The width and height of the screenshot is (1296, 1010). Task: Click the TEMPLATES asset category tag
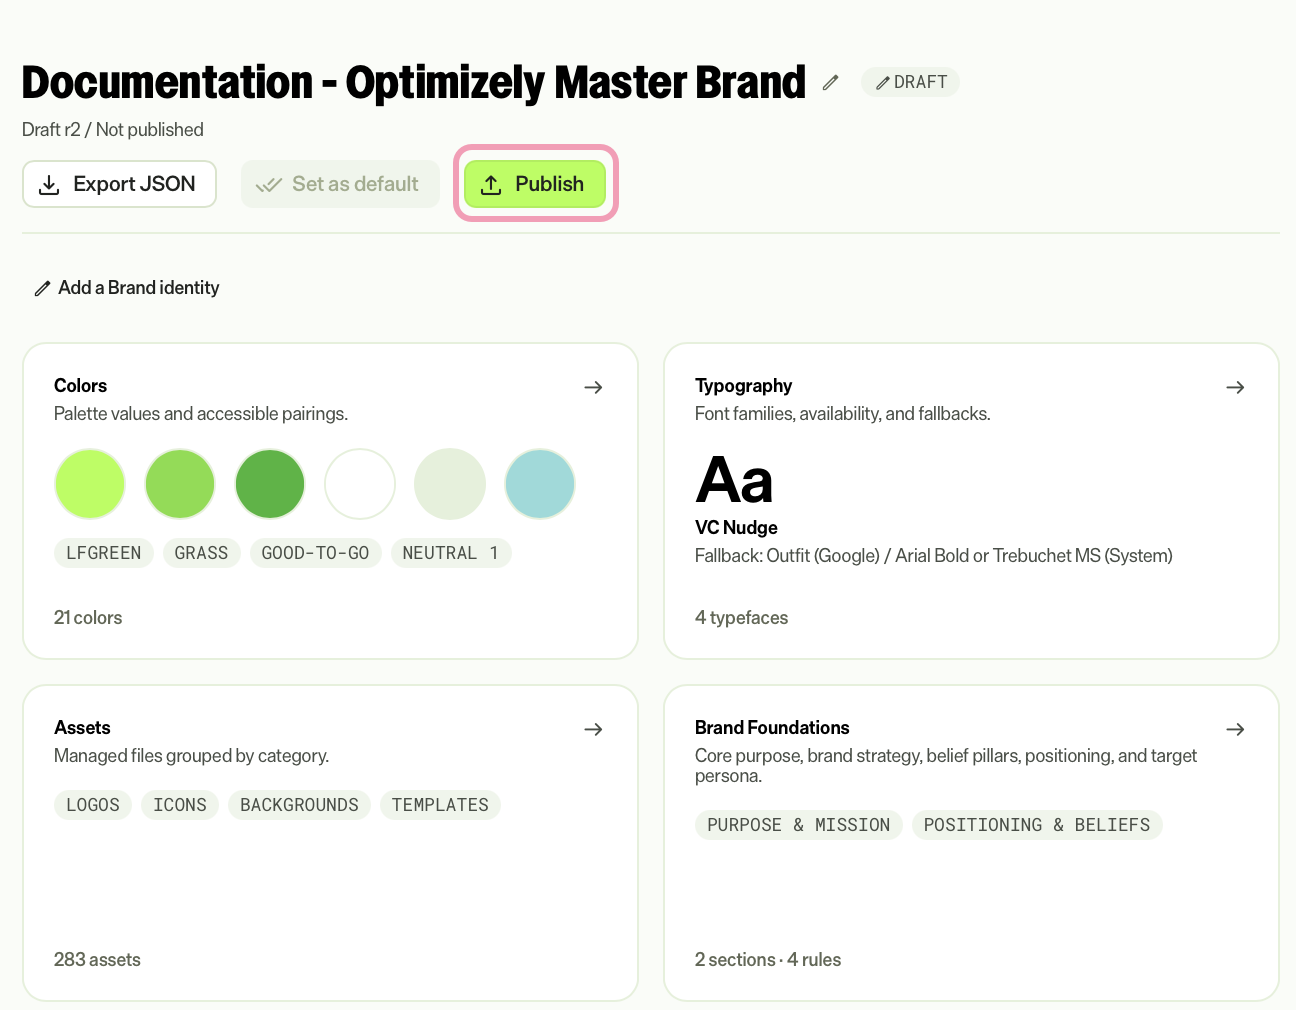click(440, 805)
